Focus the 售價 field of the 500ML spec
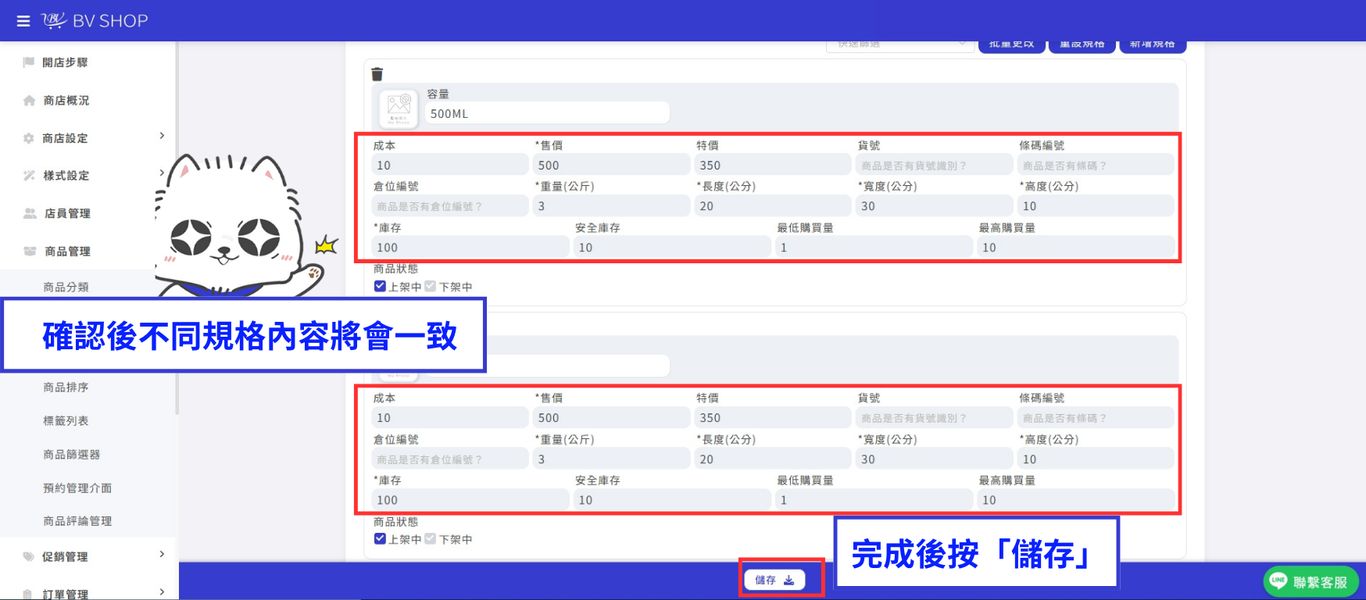This screenshot has height=600, width=1366. (x=612, y=165)
